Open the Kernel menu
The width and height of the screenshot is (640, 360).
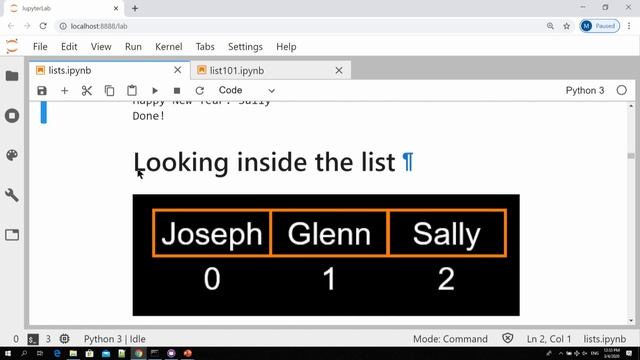pyautogui.click(x=169, y=47)
